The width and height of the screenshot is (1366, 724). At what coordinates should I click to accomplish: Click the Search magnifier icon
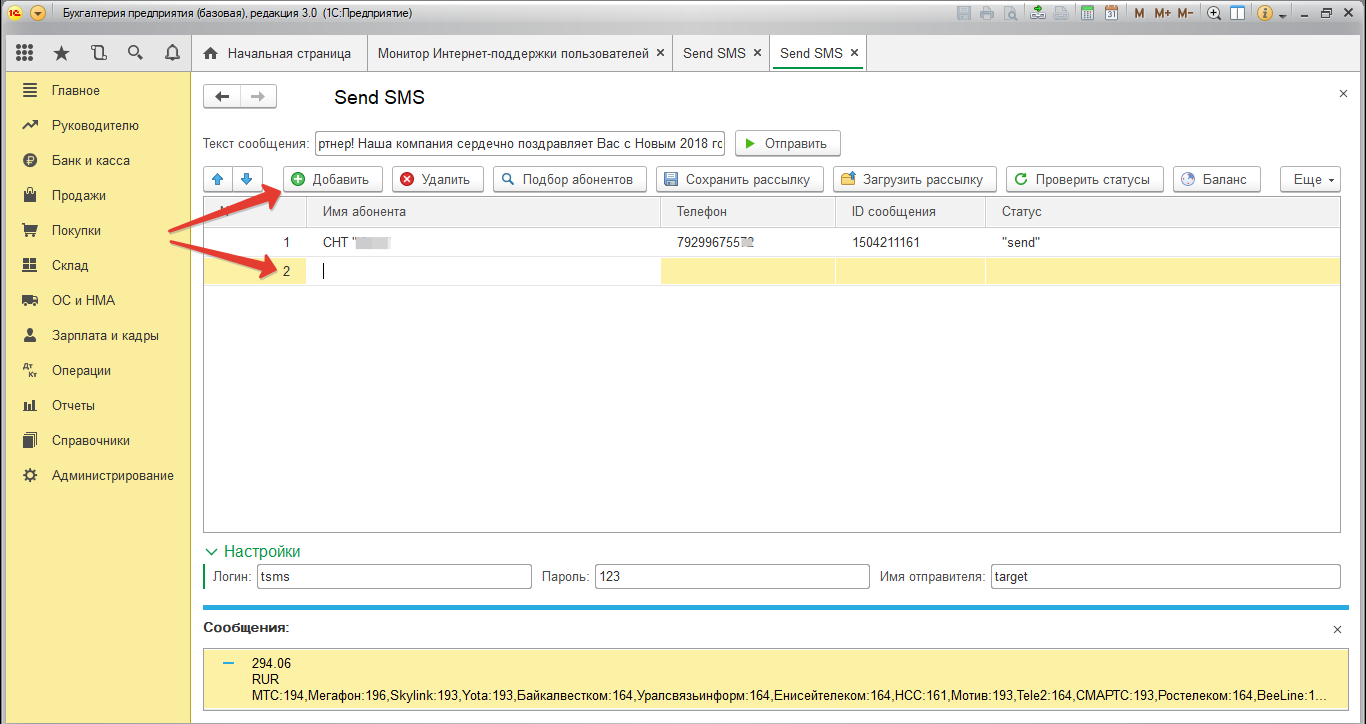tap(135, 53)
